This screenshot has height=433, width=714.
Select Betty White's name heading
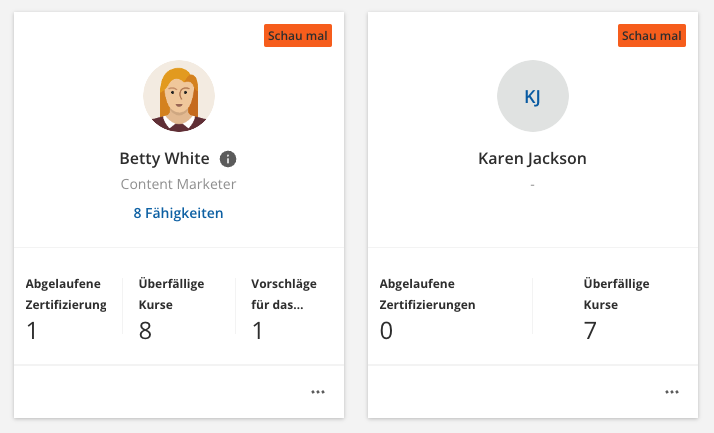click(x=164, y=158)
